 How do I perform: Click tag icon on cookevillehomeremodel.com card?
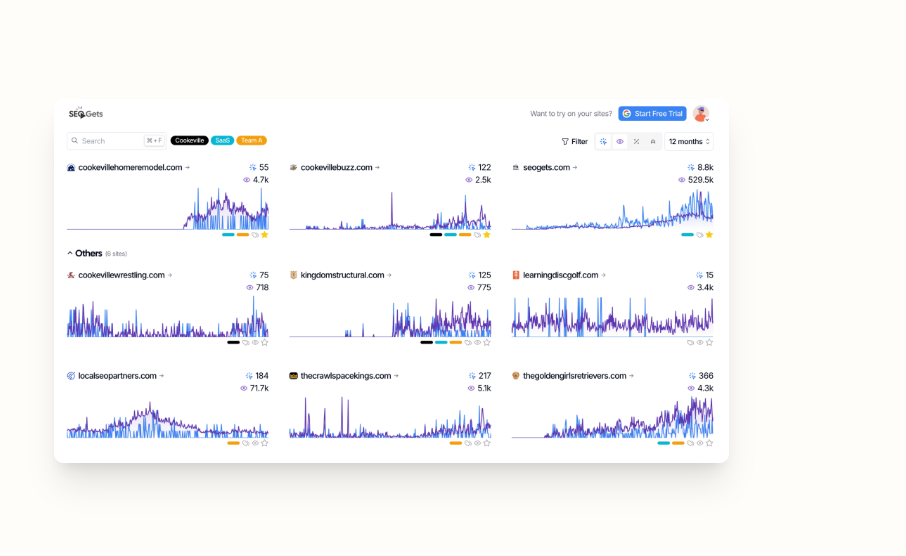click(x=255, y=235)
